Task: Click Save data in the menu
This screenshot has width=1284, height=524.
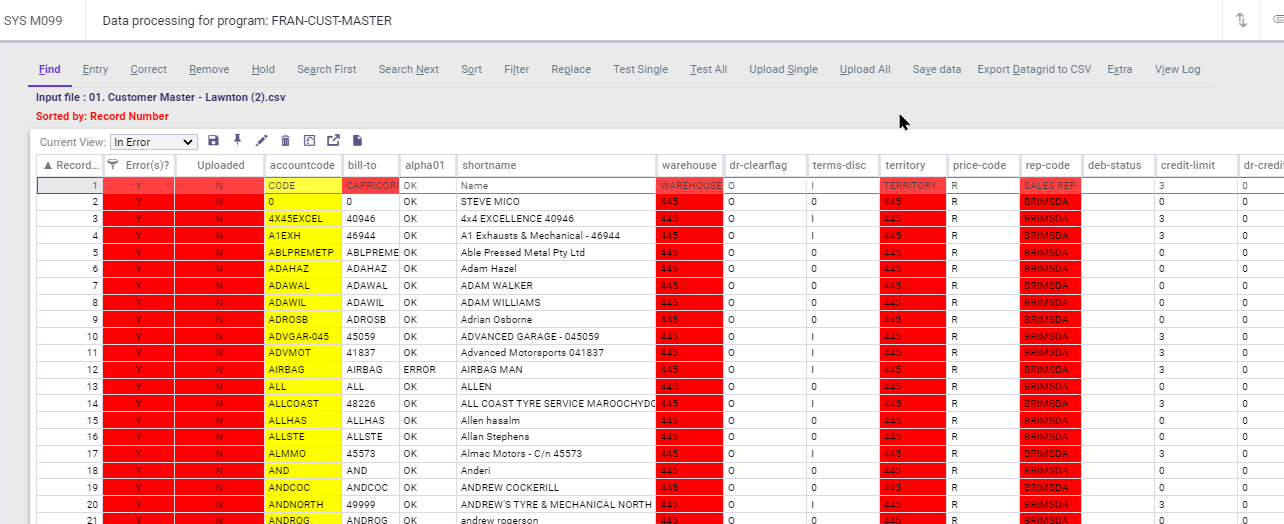Action: pyautogui.click(x=937, y=69)
